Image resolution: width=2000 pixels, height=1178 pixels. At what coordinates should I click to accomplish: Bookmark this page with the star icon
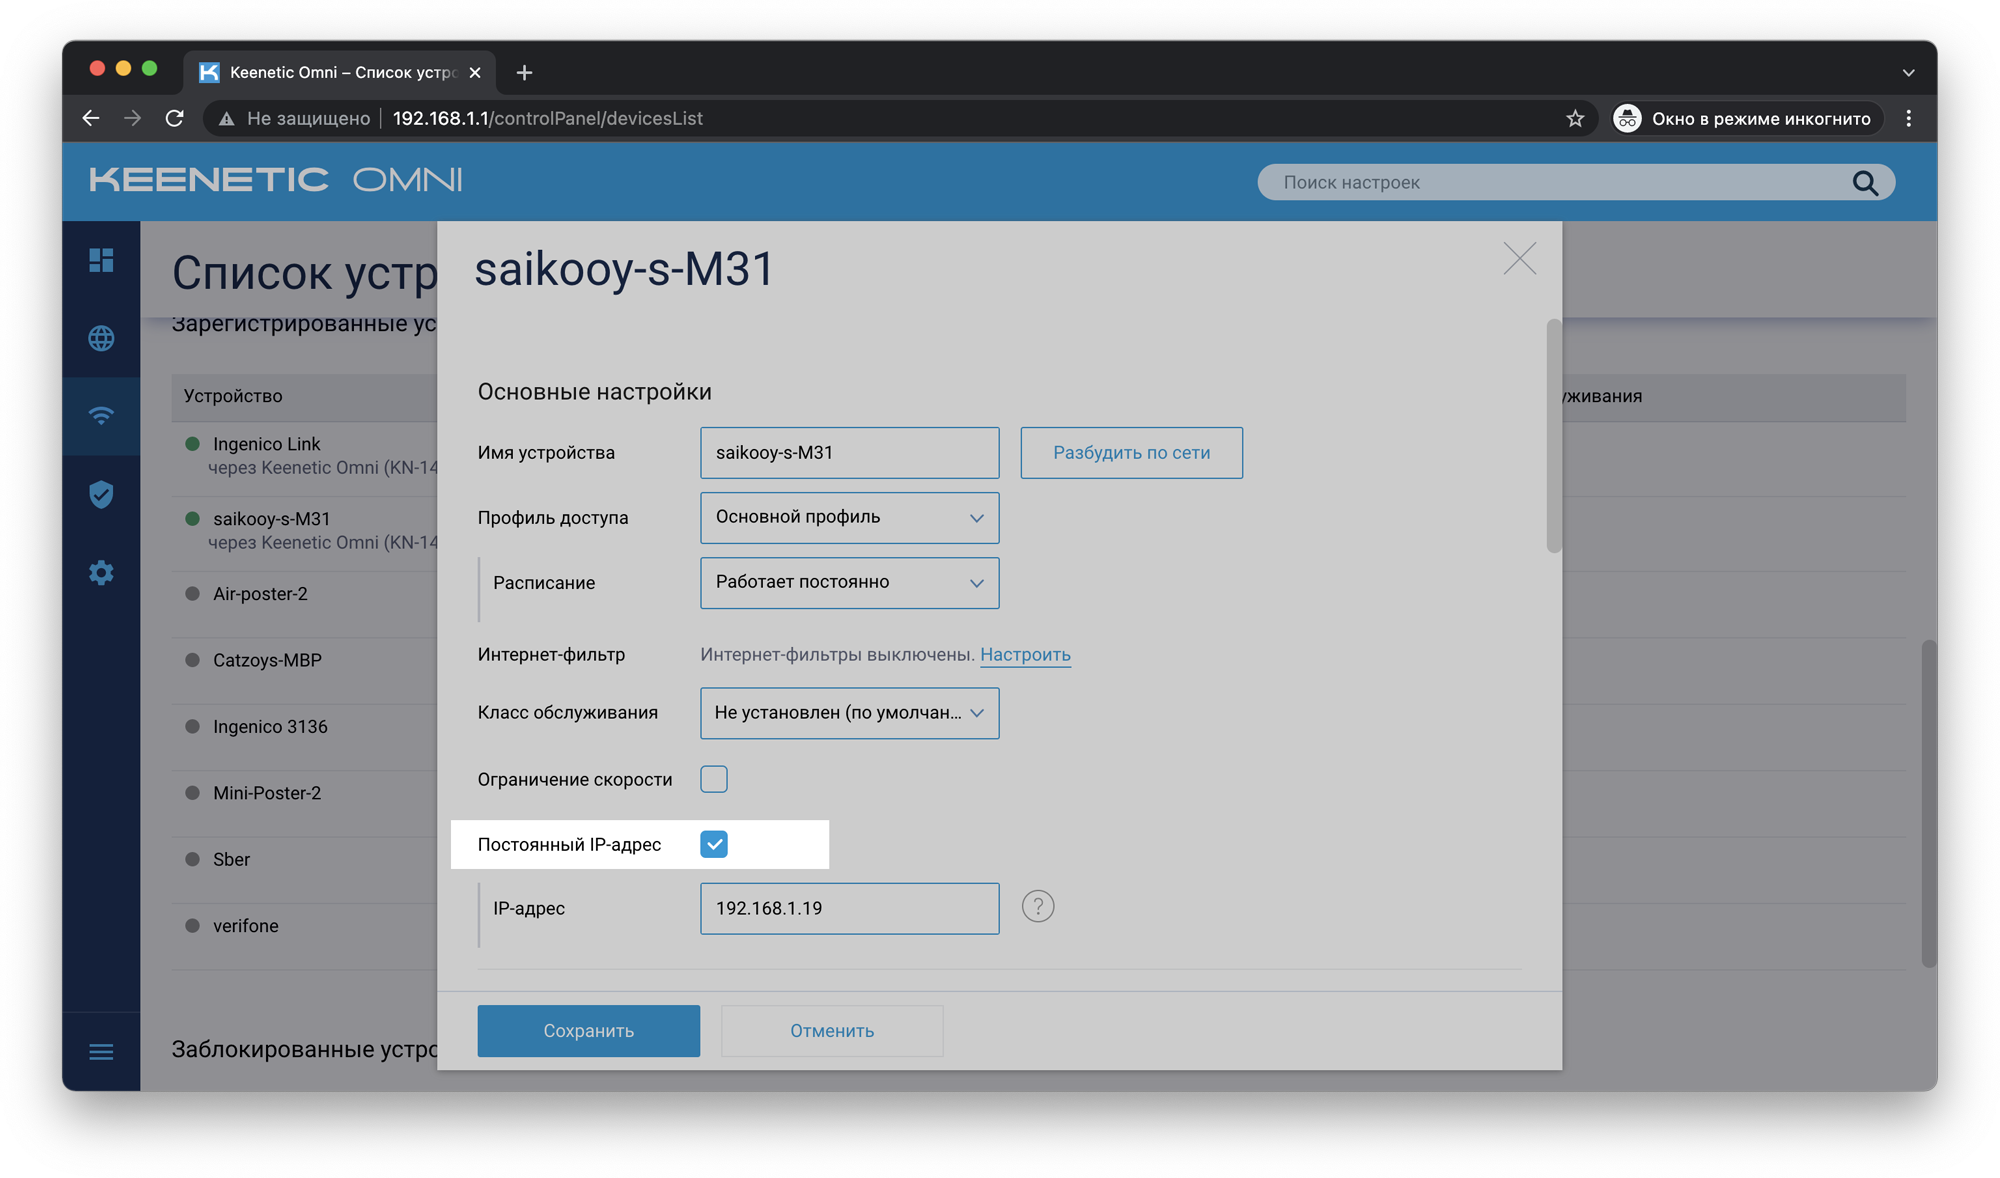1575,118
